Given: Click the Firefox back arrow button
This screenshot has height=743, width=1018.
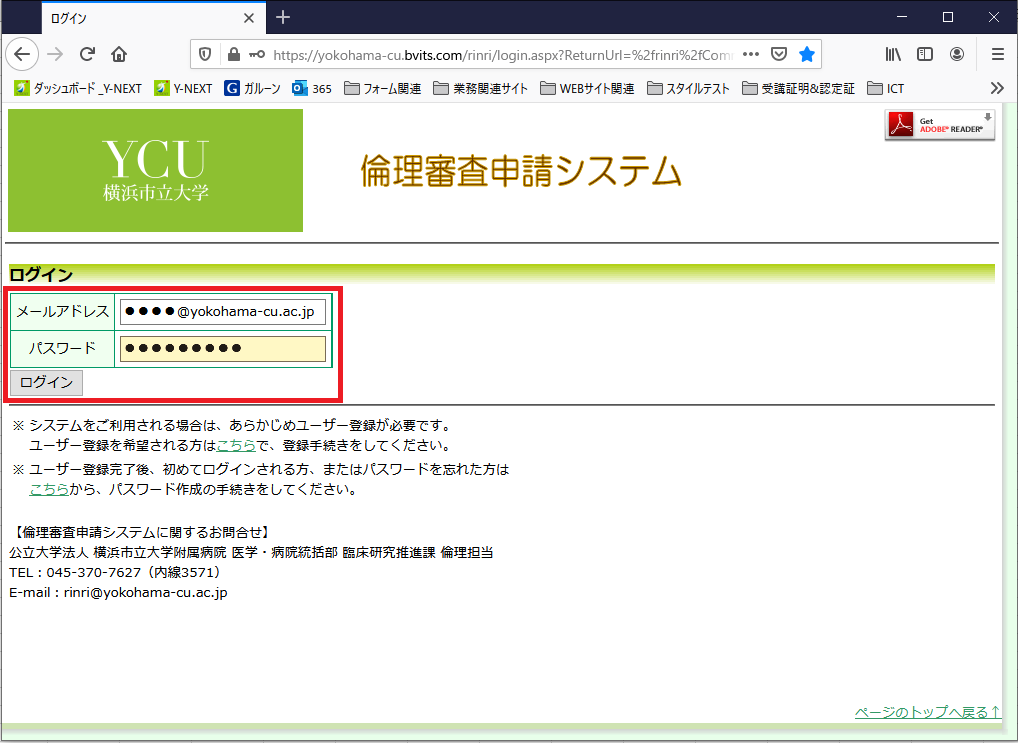Looking at the screenshot, I should (x=22, y=54).
